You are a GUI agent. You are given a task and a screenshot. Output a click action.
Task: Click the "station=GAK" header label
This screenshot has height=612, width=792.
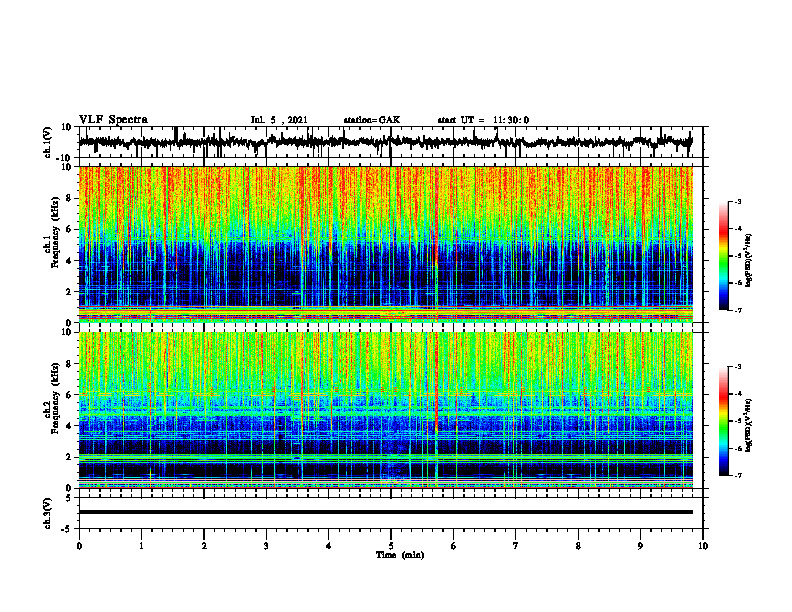tap(372, 120)
